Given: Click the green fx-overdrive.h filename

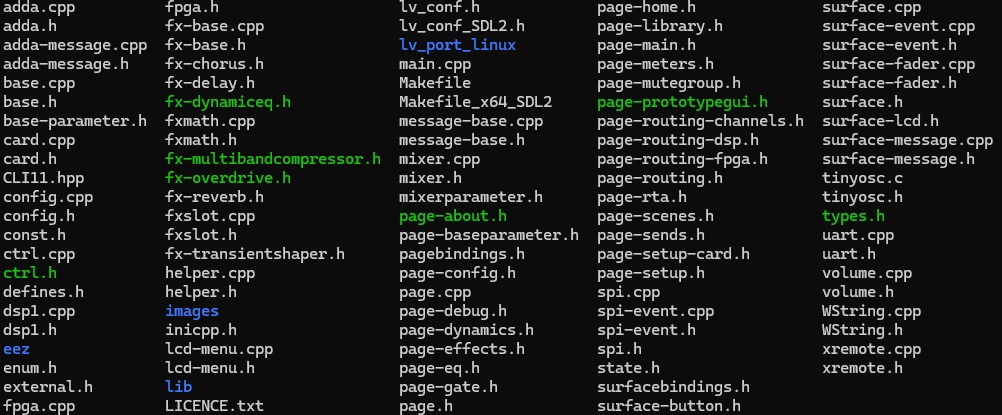Looking at the screenshot, I should [x=228, y=178].
